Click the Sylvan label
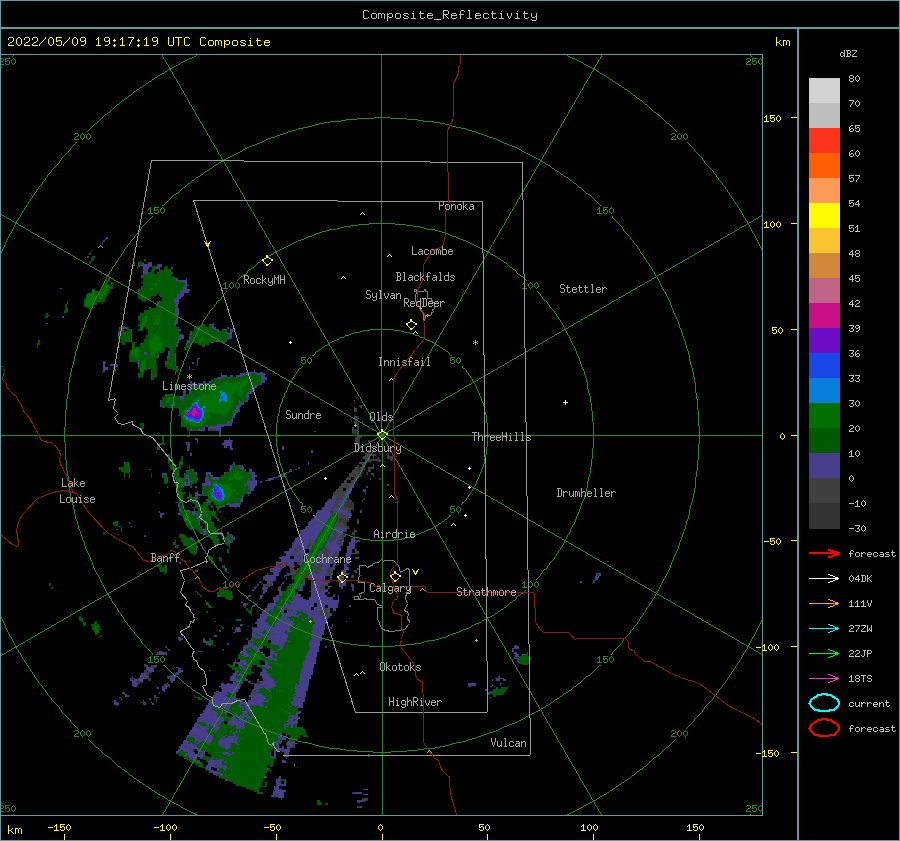Viewport: 900px width, 841px height. [x=383, y=295]
